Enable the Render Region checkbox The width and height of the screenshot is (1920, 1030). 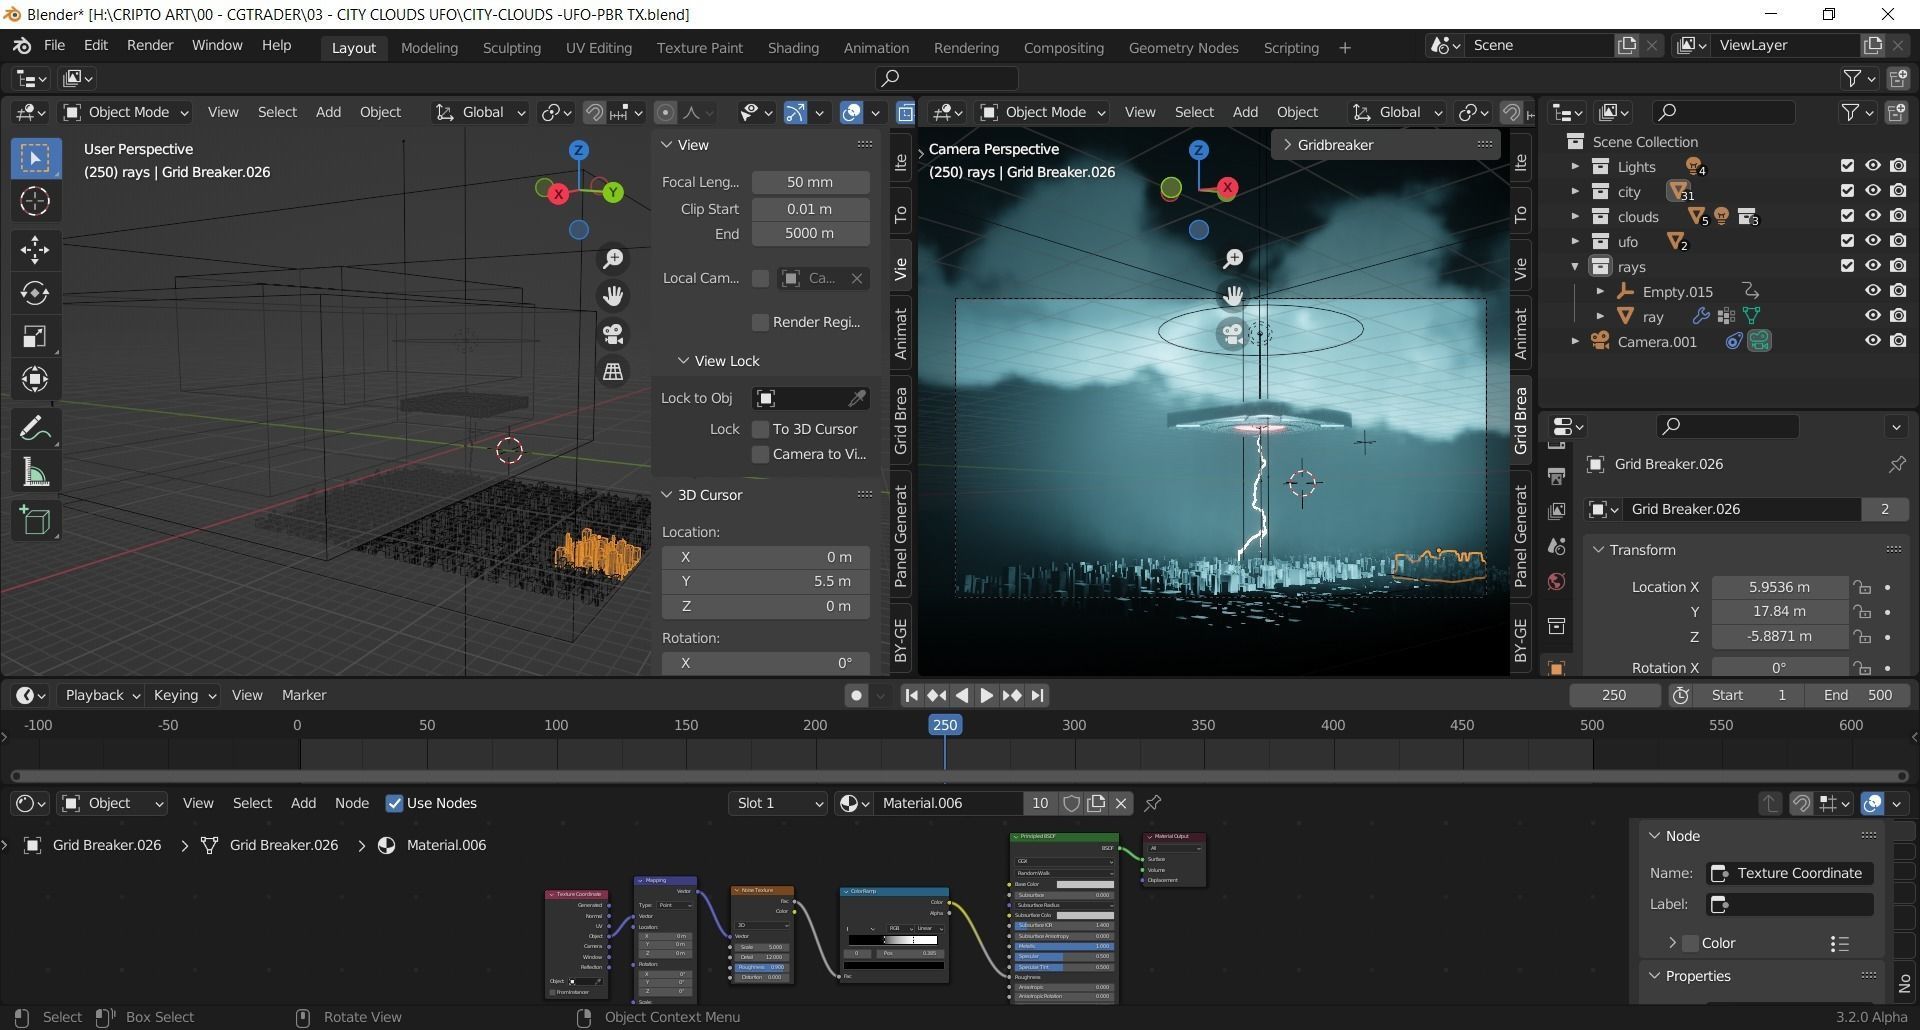click(760, 322)
